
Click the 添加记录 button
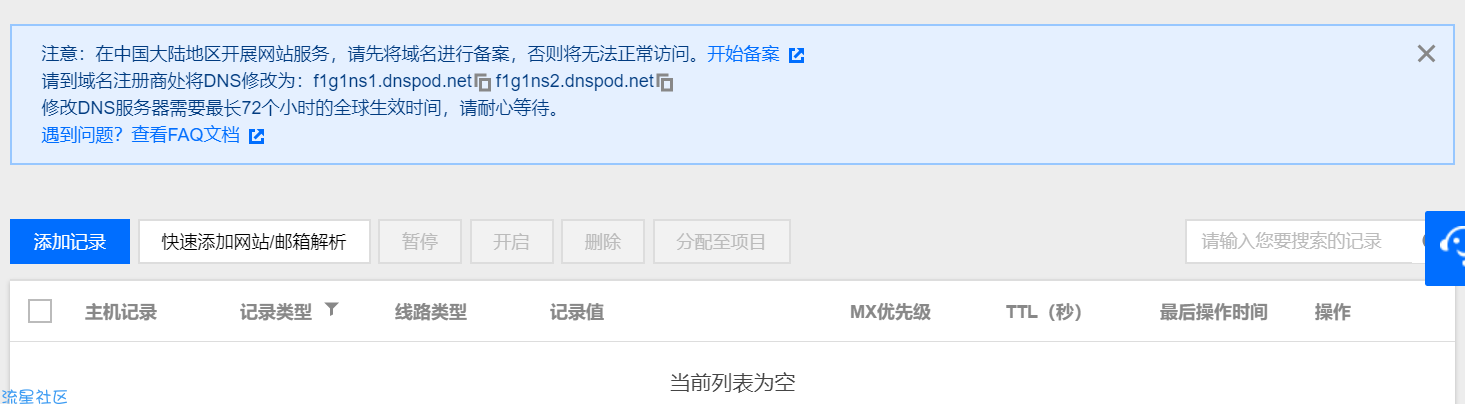pyautogui.click(x=70, y=242)
